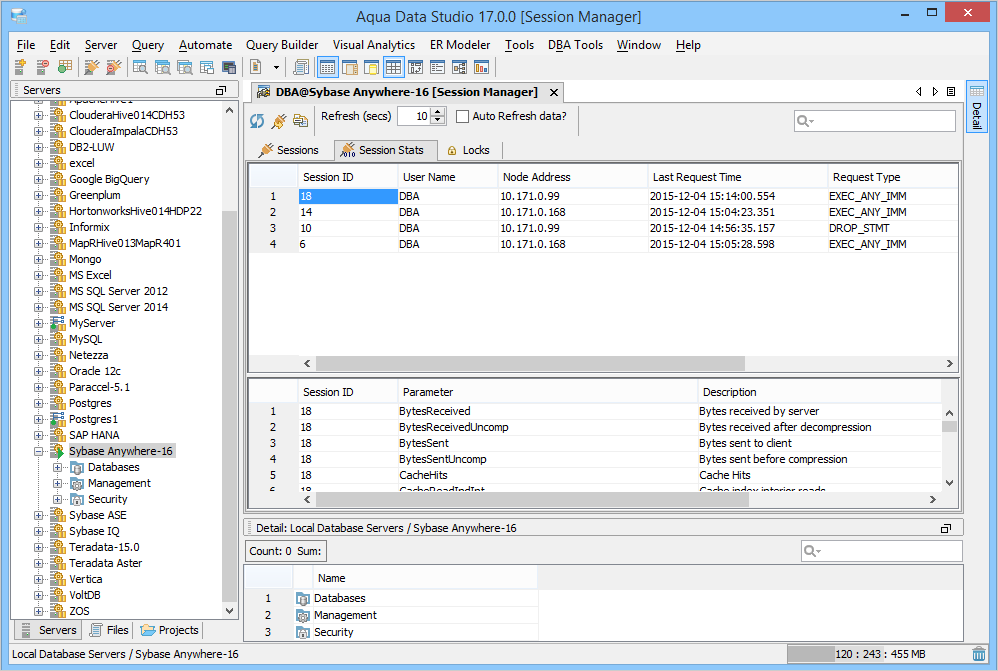
Task: Switch to the Files panel tab
Action: (x=109, y=630)
